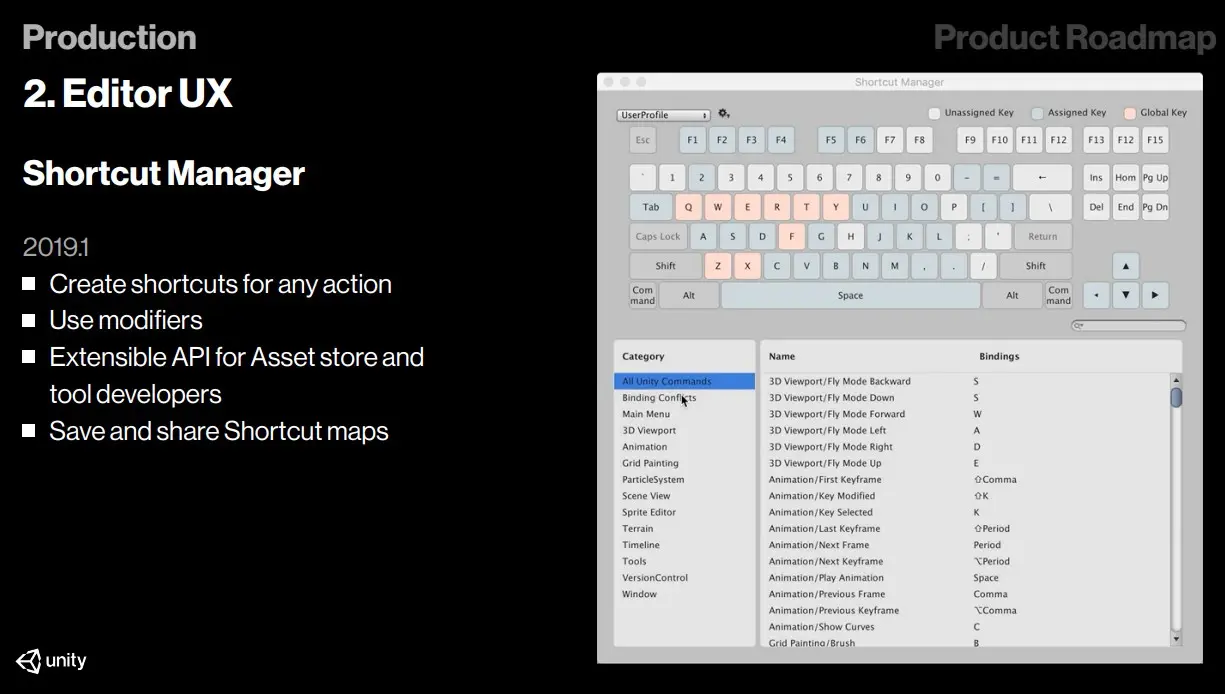
Task: Select Animation/Key Modified row
Action: point(965,496)
